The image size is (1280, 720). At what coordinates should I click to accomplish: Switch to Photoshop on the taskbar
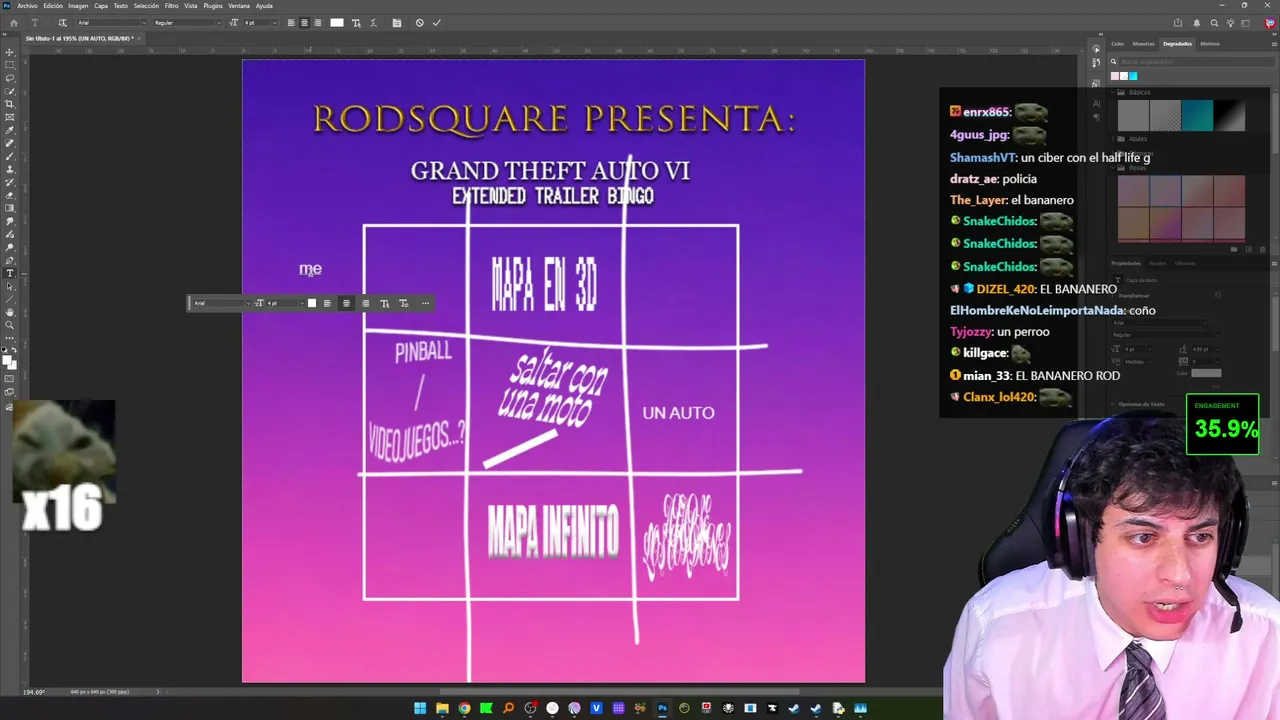click(x=662, y=709)
